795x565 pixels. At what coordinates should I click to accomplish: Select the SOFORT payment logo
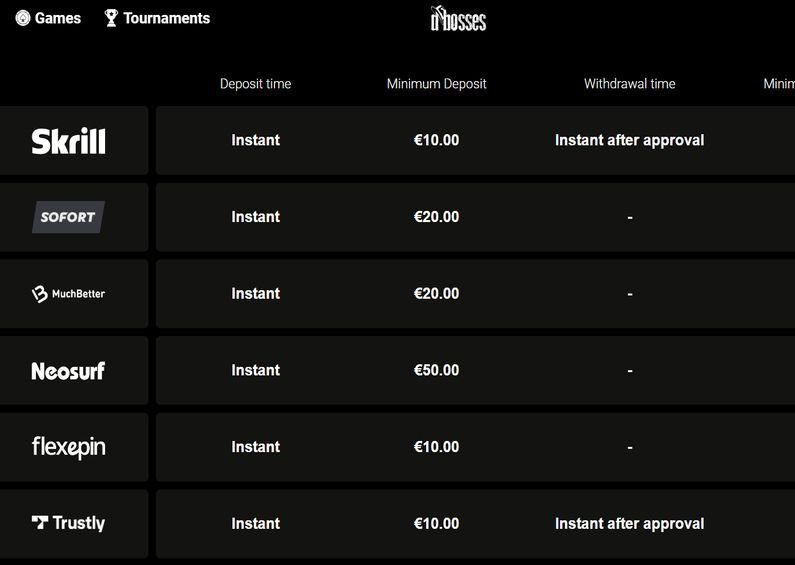(68, 217)
